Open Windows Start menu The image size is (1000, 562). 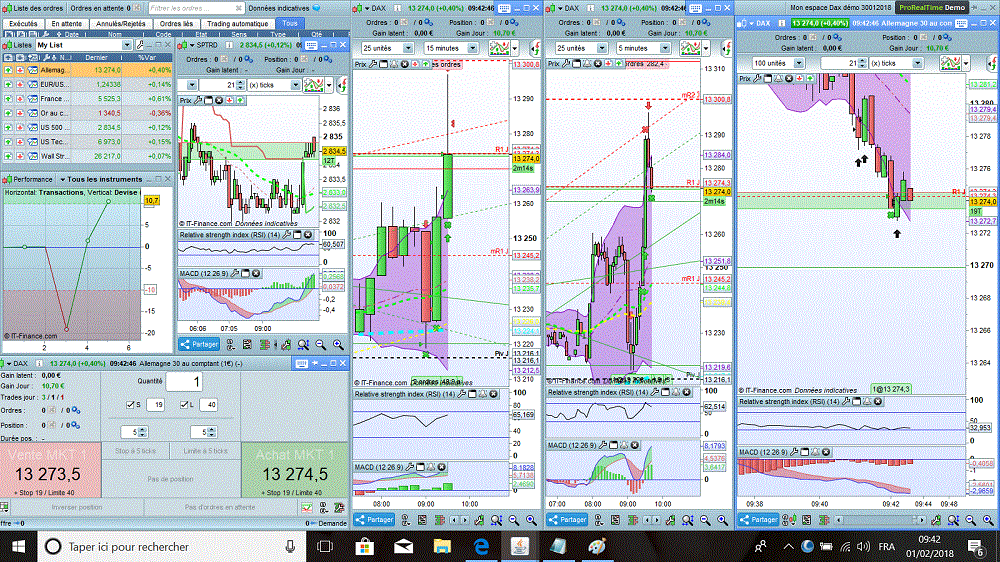[x=18, y=547]
